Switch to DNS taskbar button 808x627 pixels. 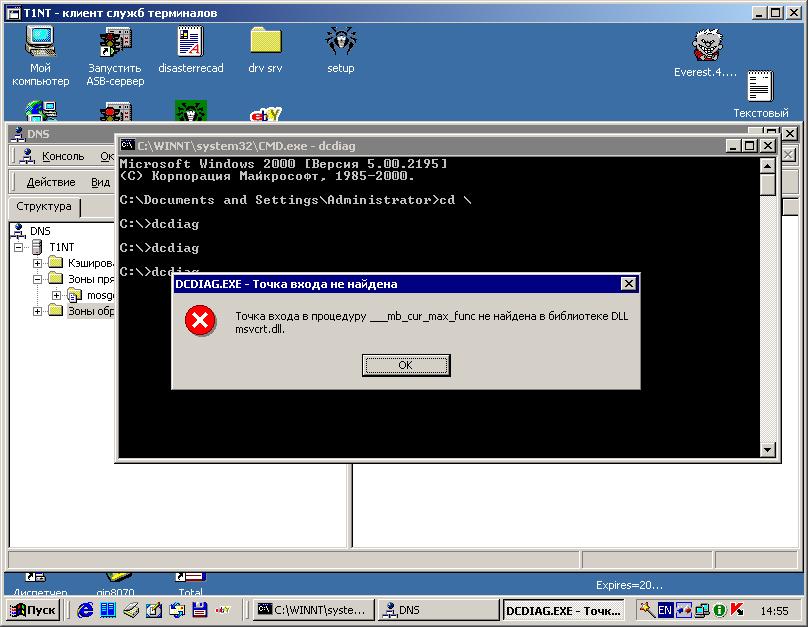tap(438, 611)
